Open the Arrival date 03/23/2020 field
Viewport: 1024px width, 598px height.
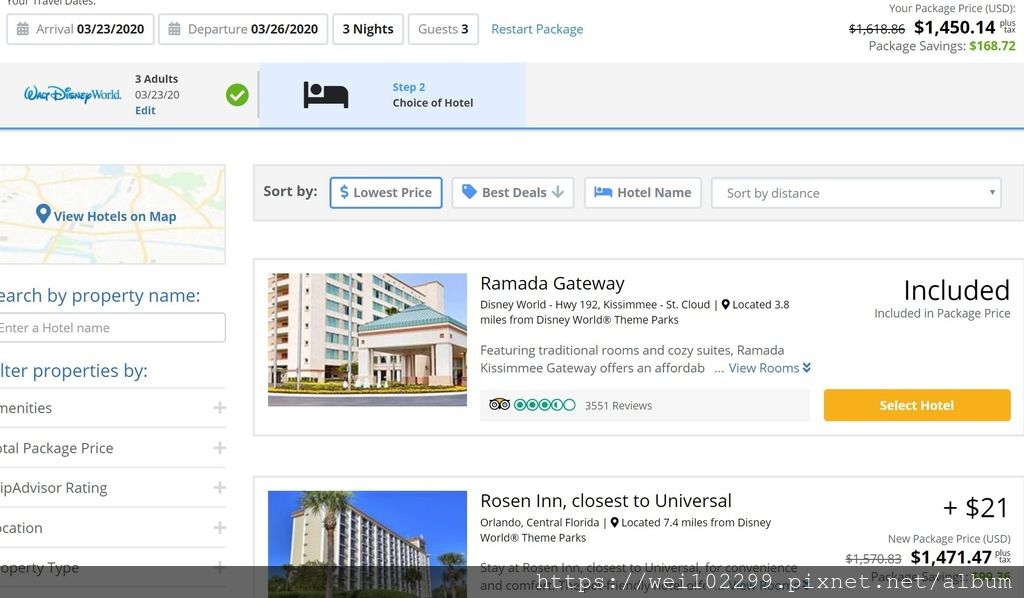[80, 29]
